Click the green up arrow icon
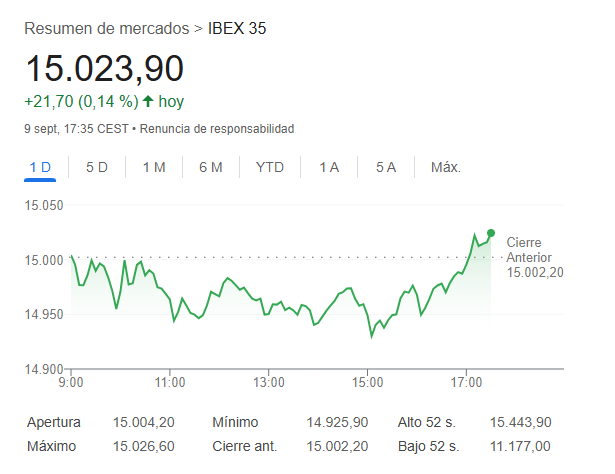 (x=148, y=101)
